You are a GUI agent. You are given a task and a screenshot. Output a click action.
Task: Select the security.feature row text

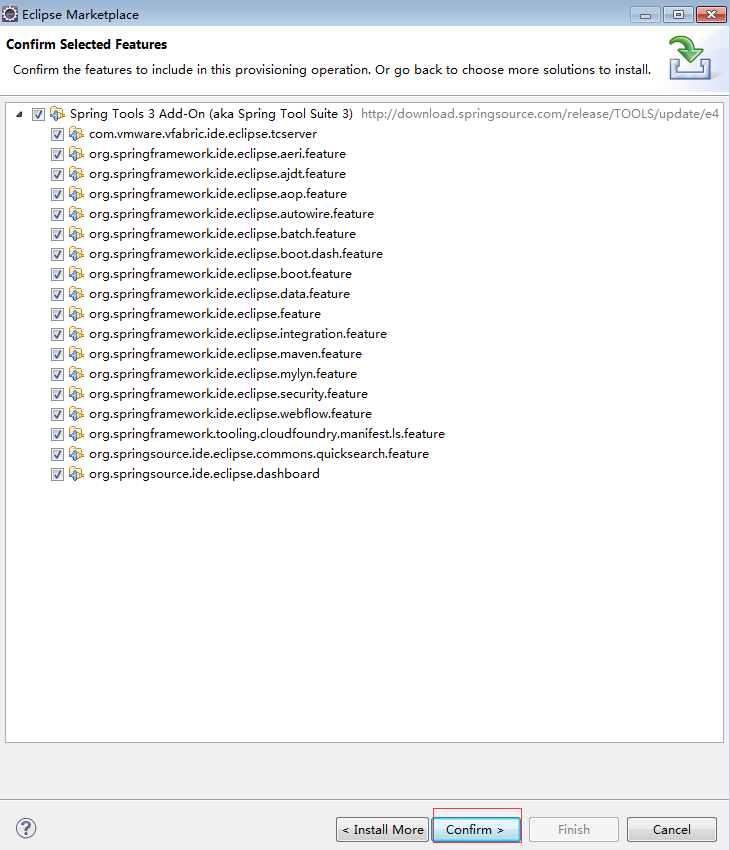click(x=228, y=394)
